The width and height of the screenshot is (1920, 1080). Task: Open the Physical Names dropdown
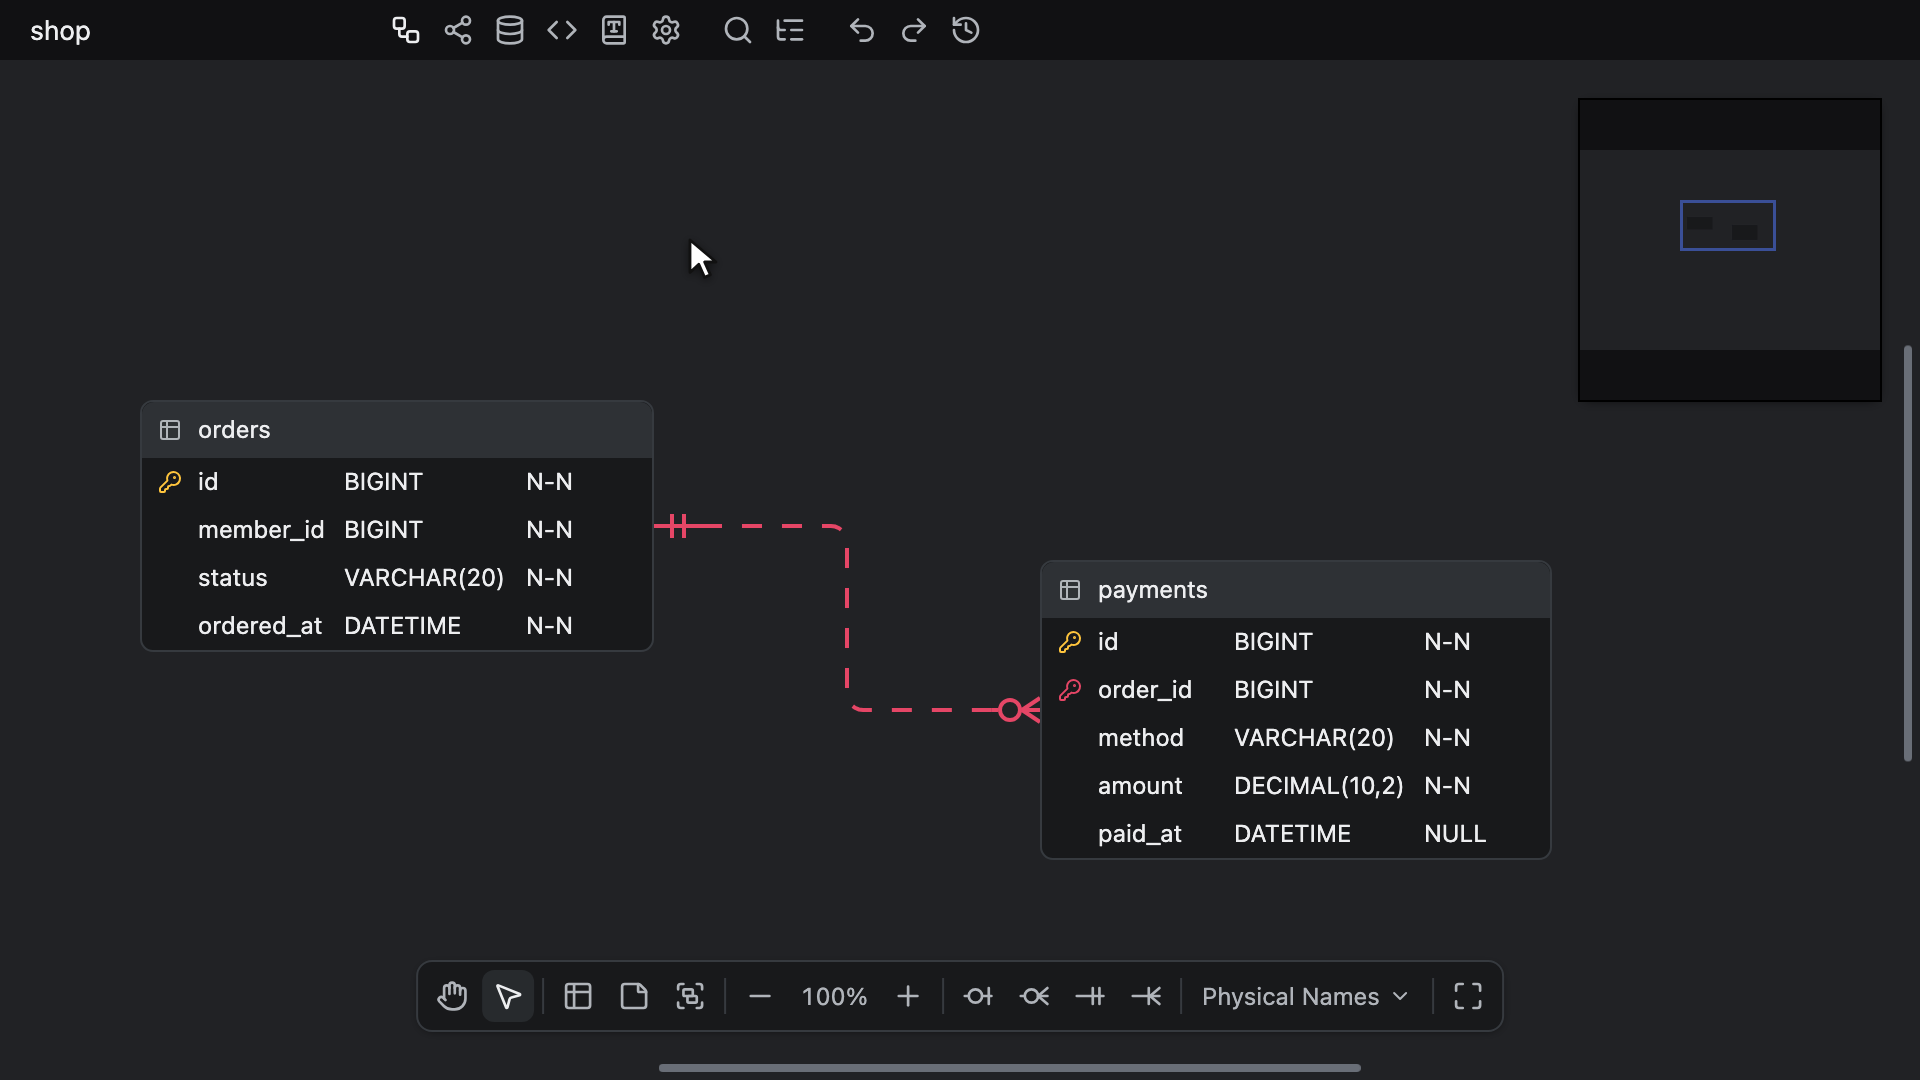(x=1305, y=996)
